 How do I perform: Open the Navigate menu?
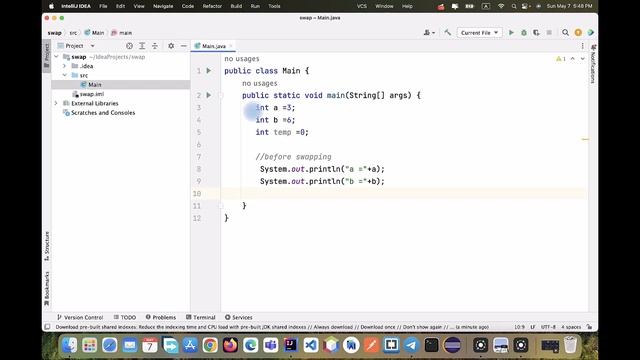coord(163,6)
